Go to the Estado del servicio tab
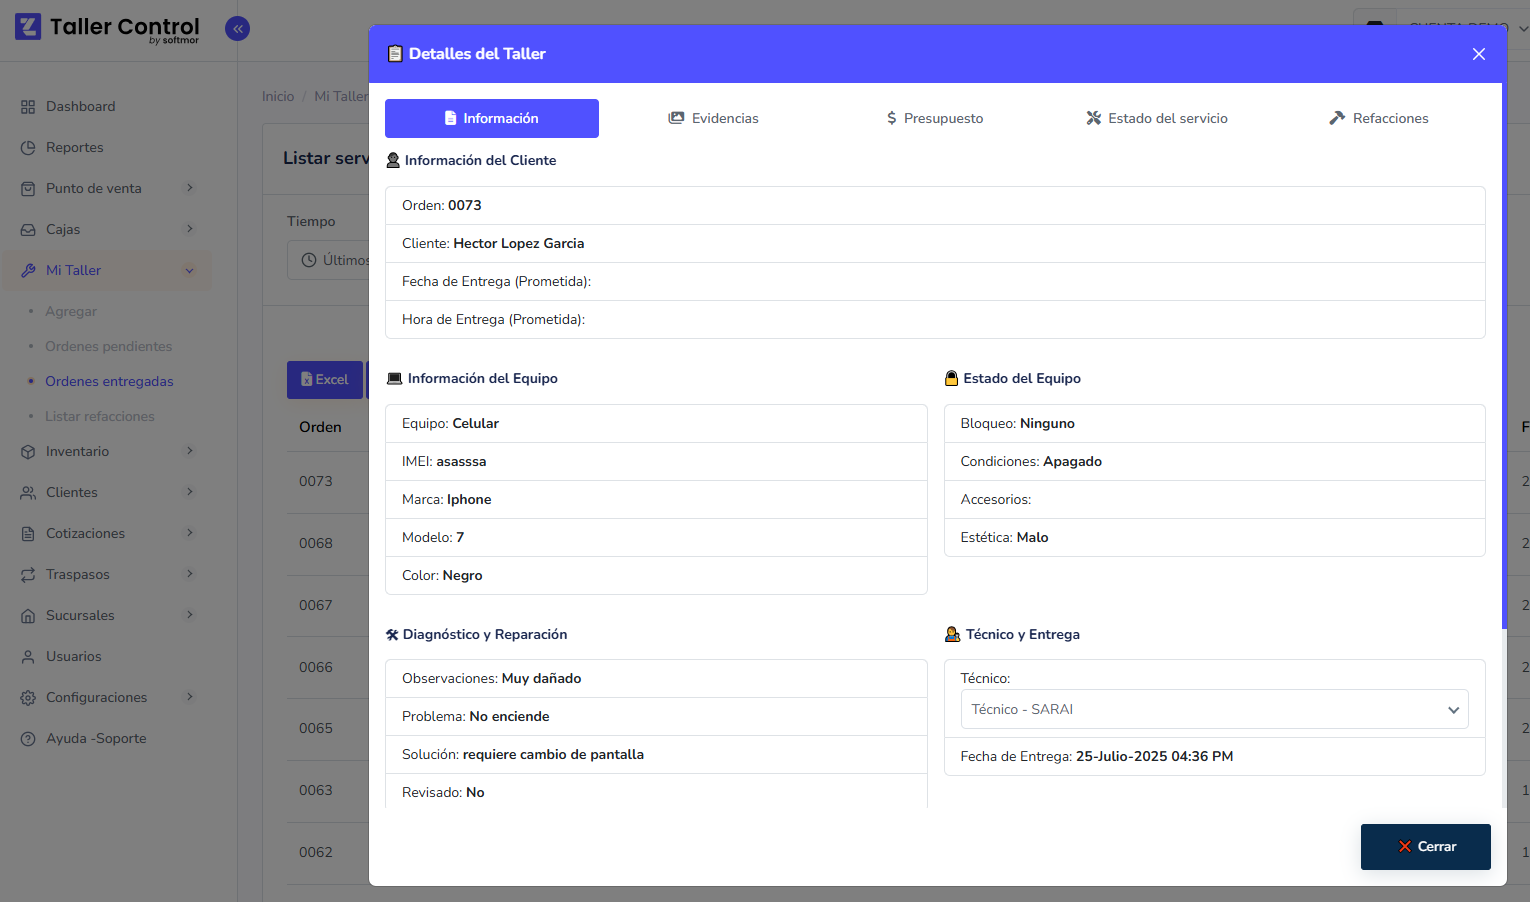The width and height of the screenshot is (1530, 902). point(1156,118)
